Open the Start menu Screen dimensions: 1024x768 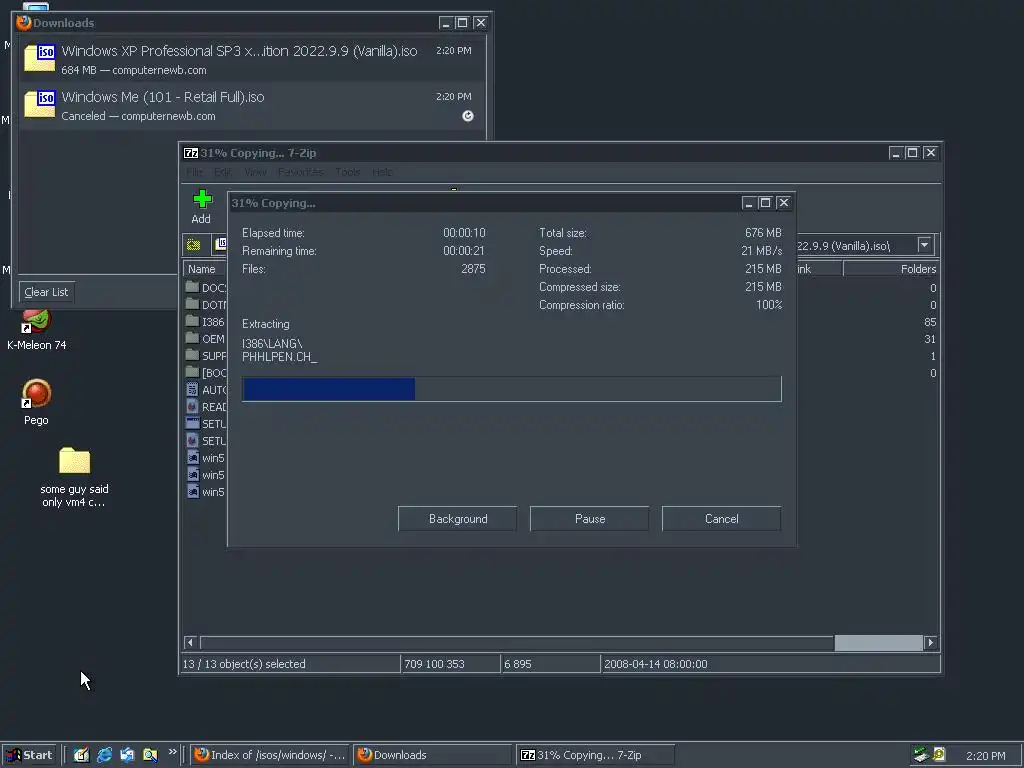coord(29,755)
